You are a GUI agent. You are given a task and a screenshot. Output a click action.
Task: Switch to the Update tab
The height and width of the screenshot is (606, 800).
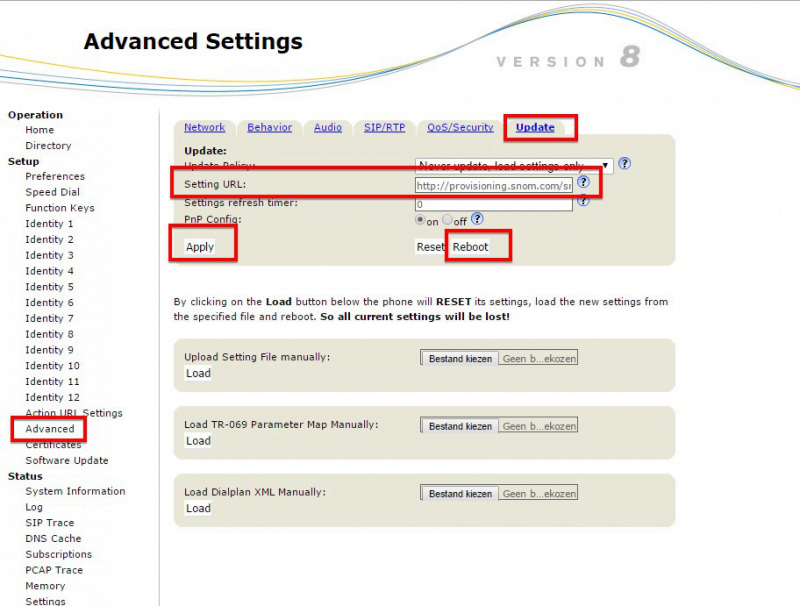click(x=535, y=128)
